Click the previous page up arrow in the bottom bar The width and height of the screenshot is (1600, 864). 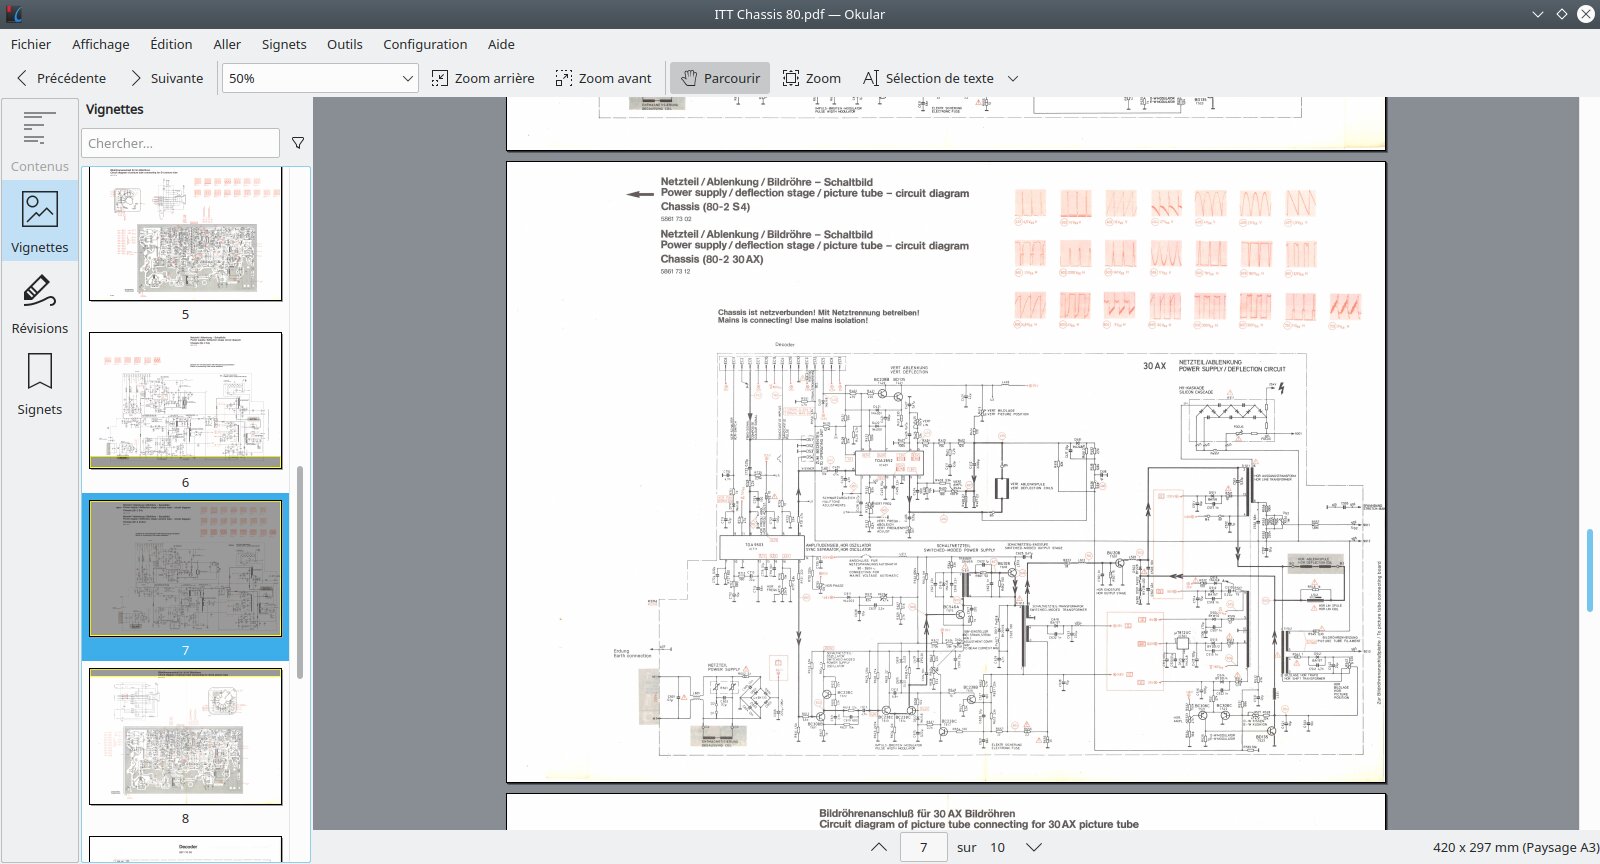(879, 847)
